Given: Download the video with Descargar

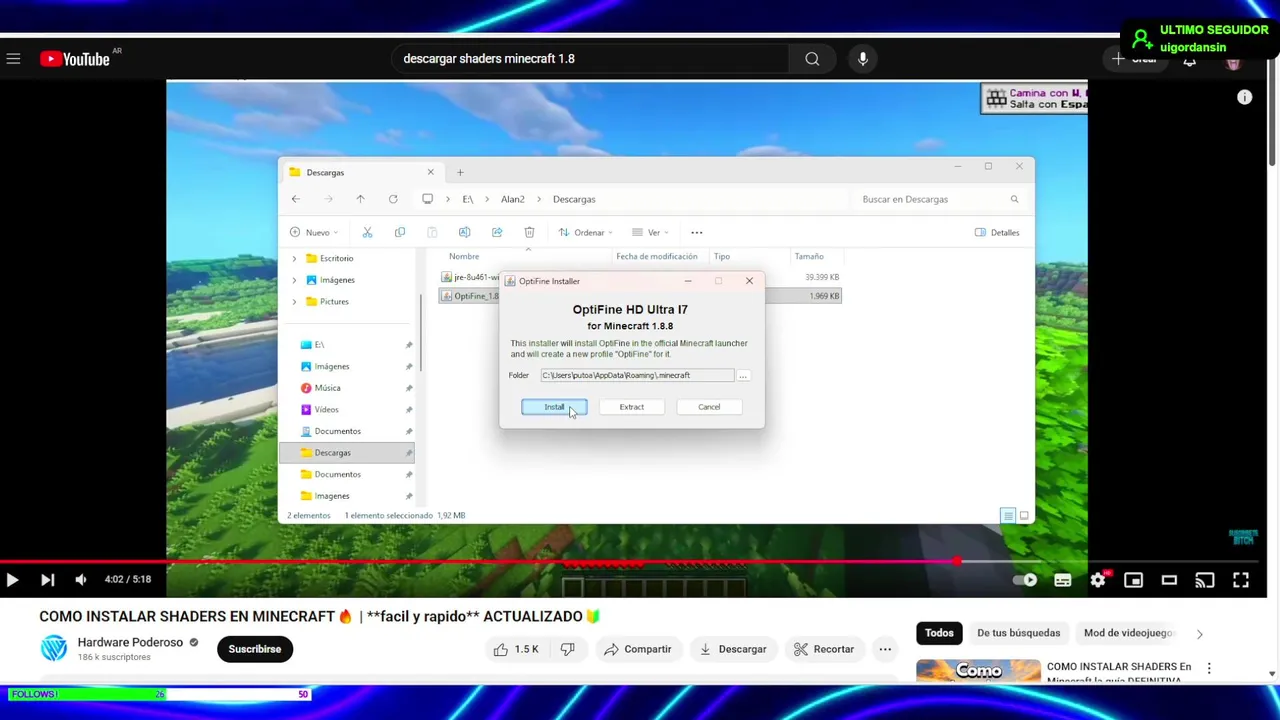Looking at the screenshot, I should click(x=733, y=649).
